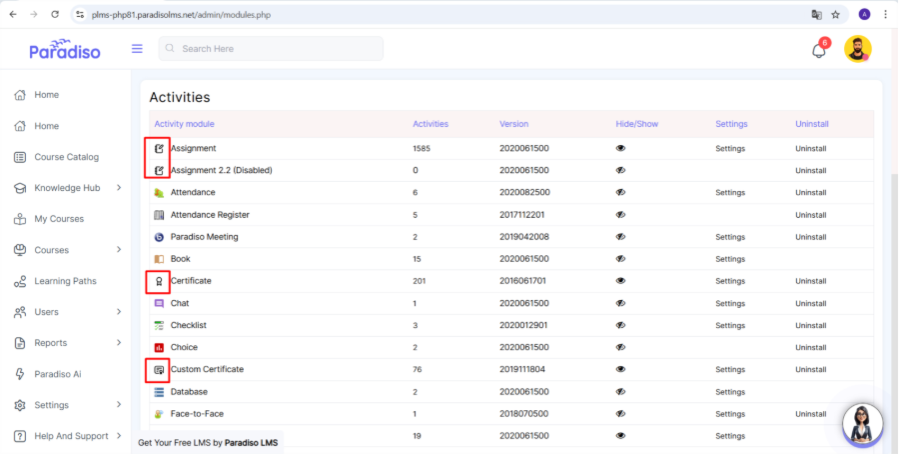Click the Certificate module ribbon icon
Screen dimensions: 900x454
158,281
